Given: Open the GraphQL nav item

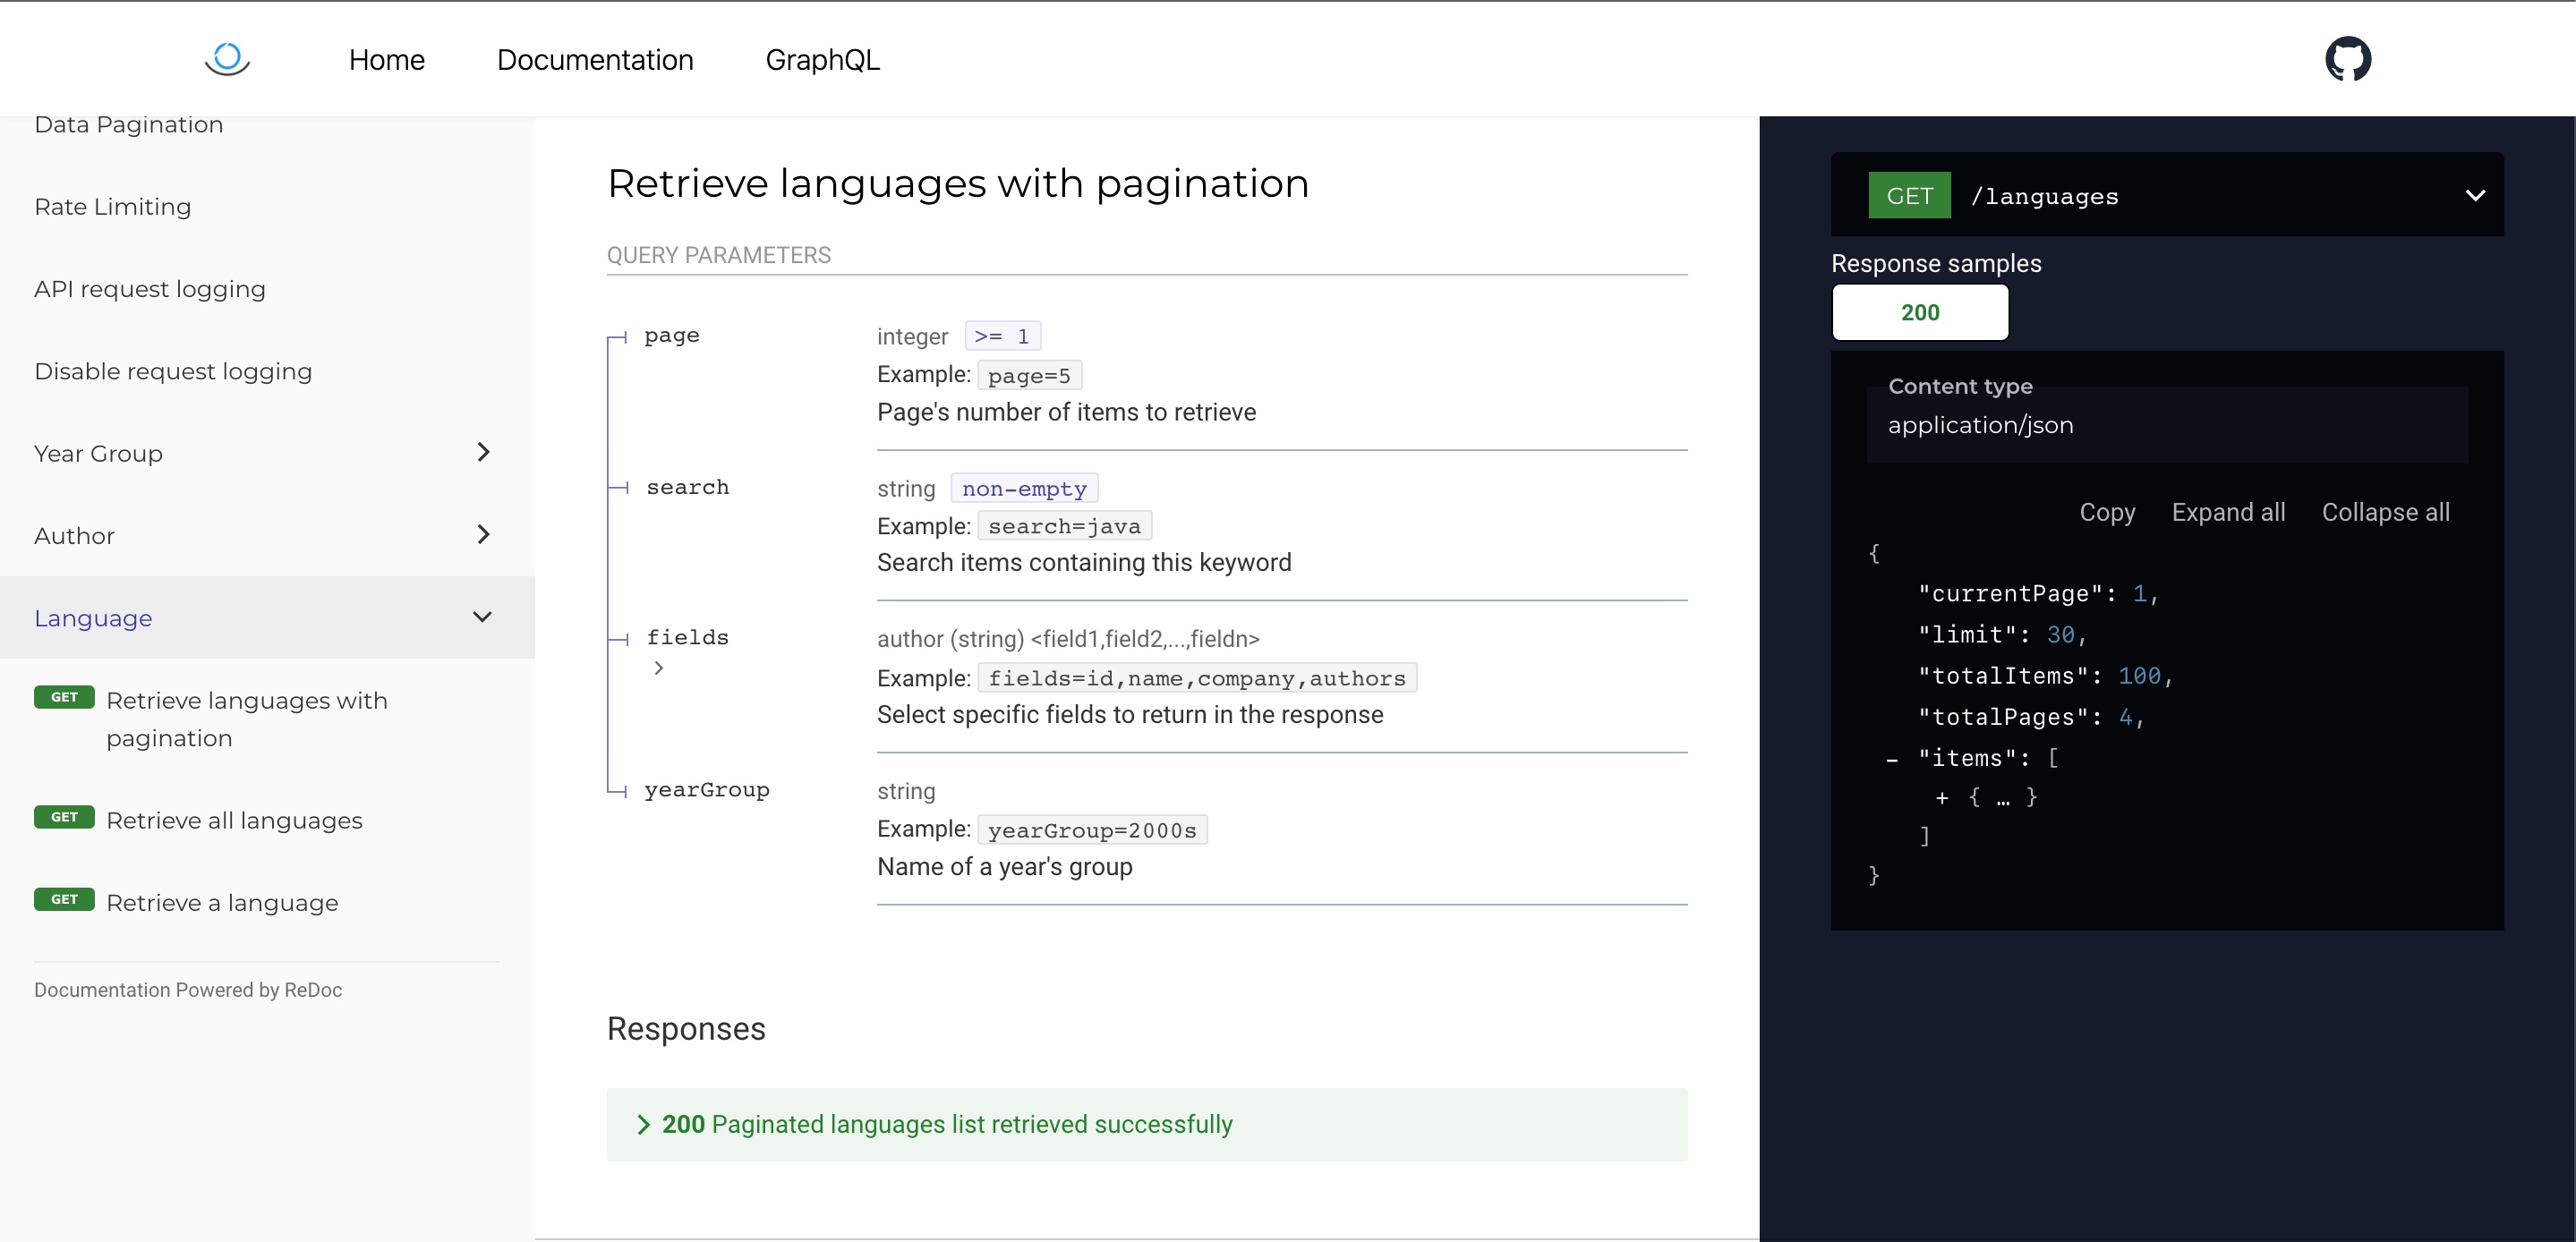Looking at the screenshot, I should 822,60.
